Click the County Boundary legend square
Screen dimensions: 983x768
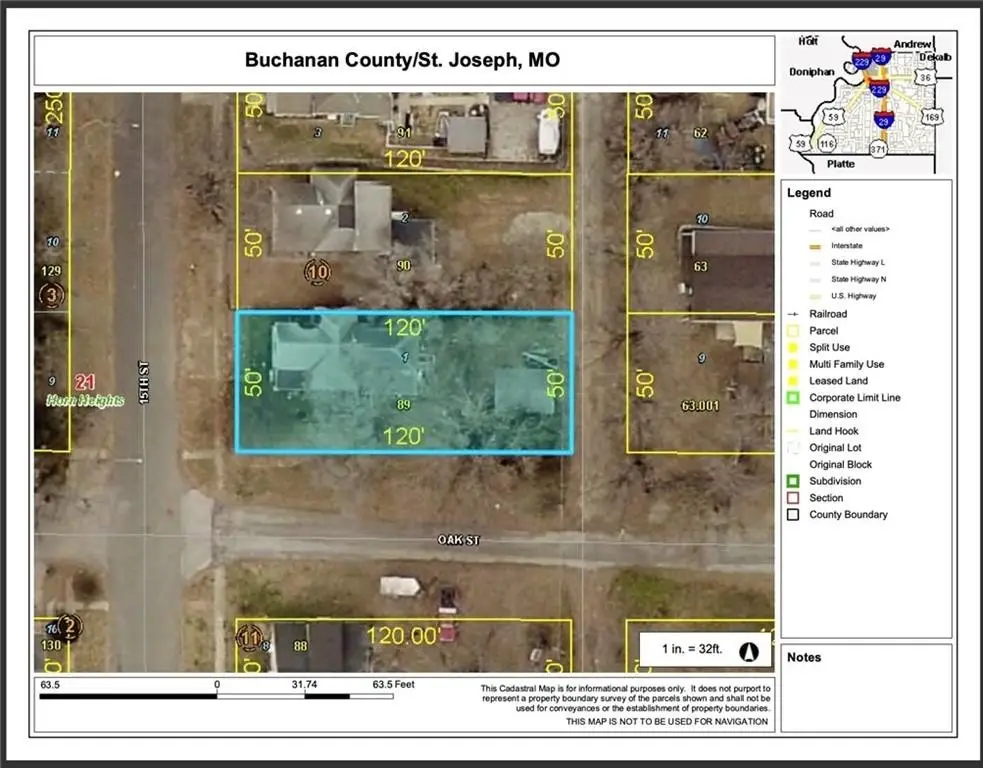pos(792,515)
